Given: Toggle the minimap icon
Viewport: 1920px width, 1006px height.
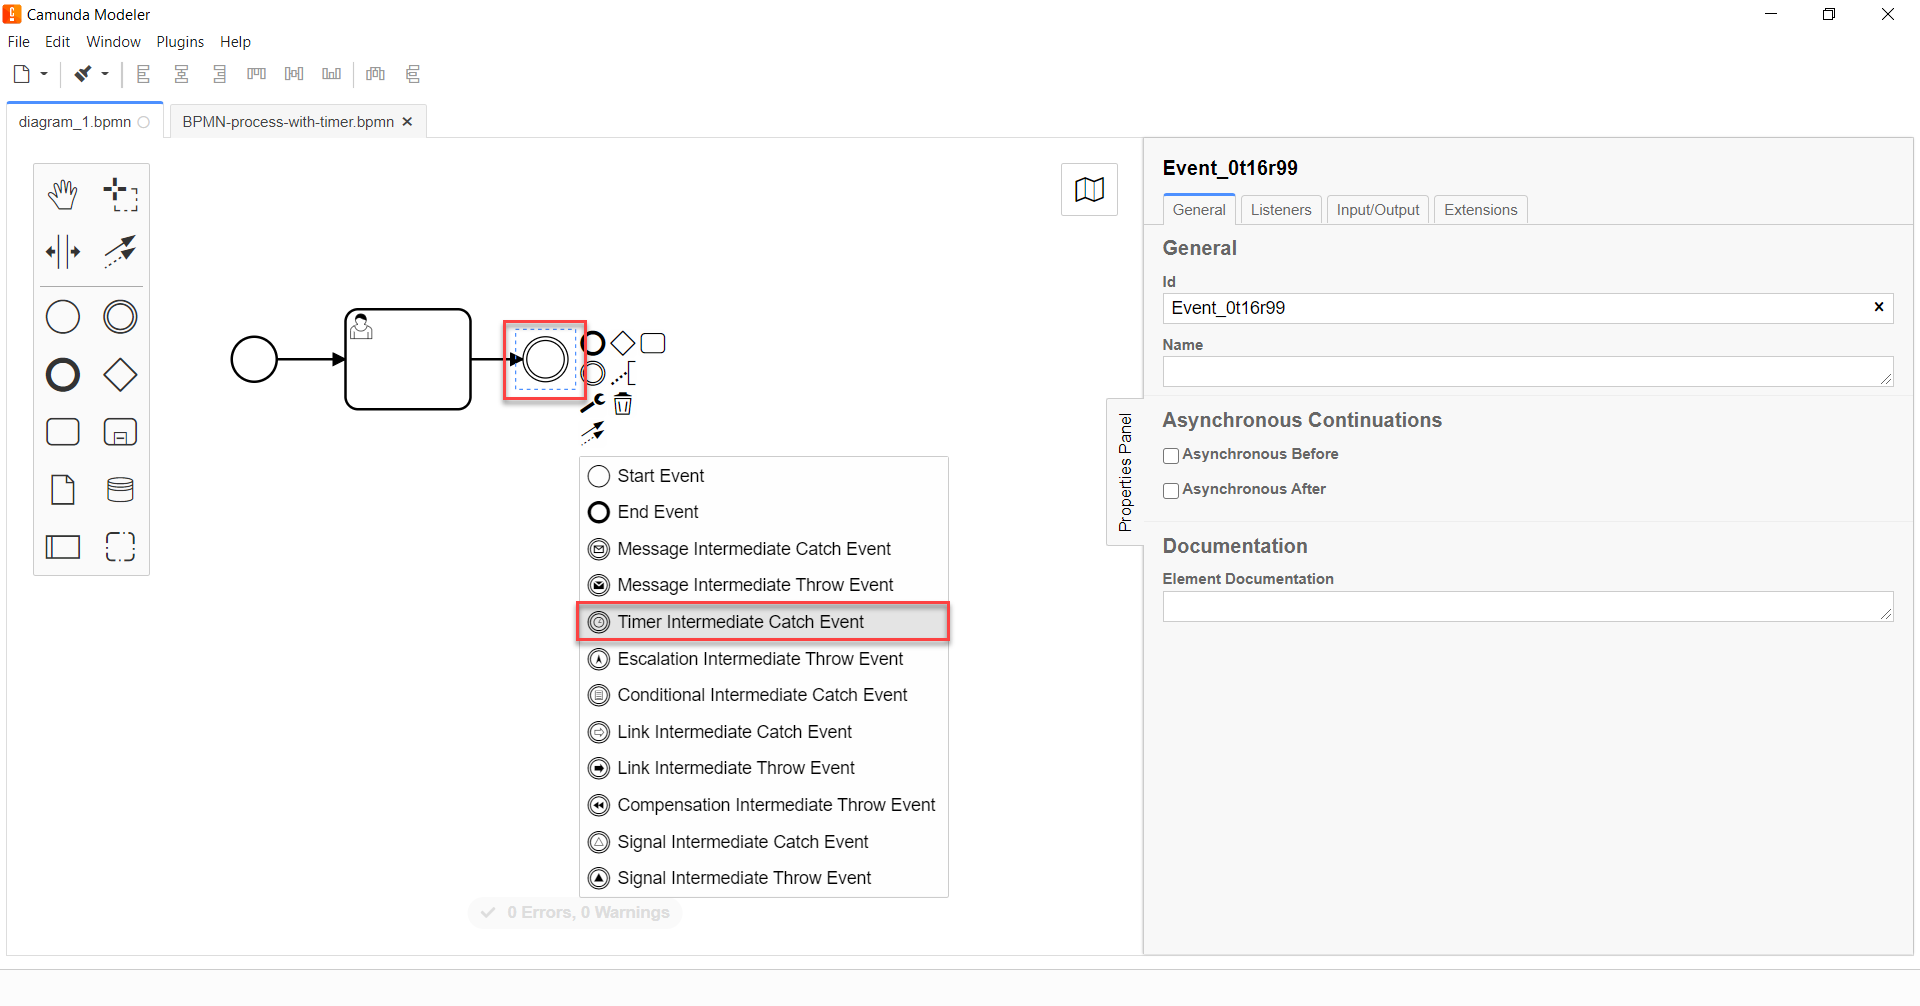Looking at the screenshot, I should point(1089,189).
